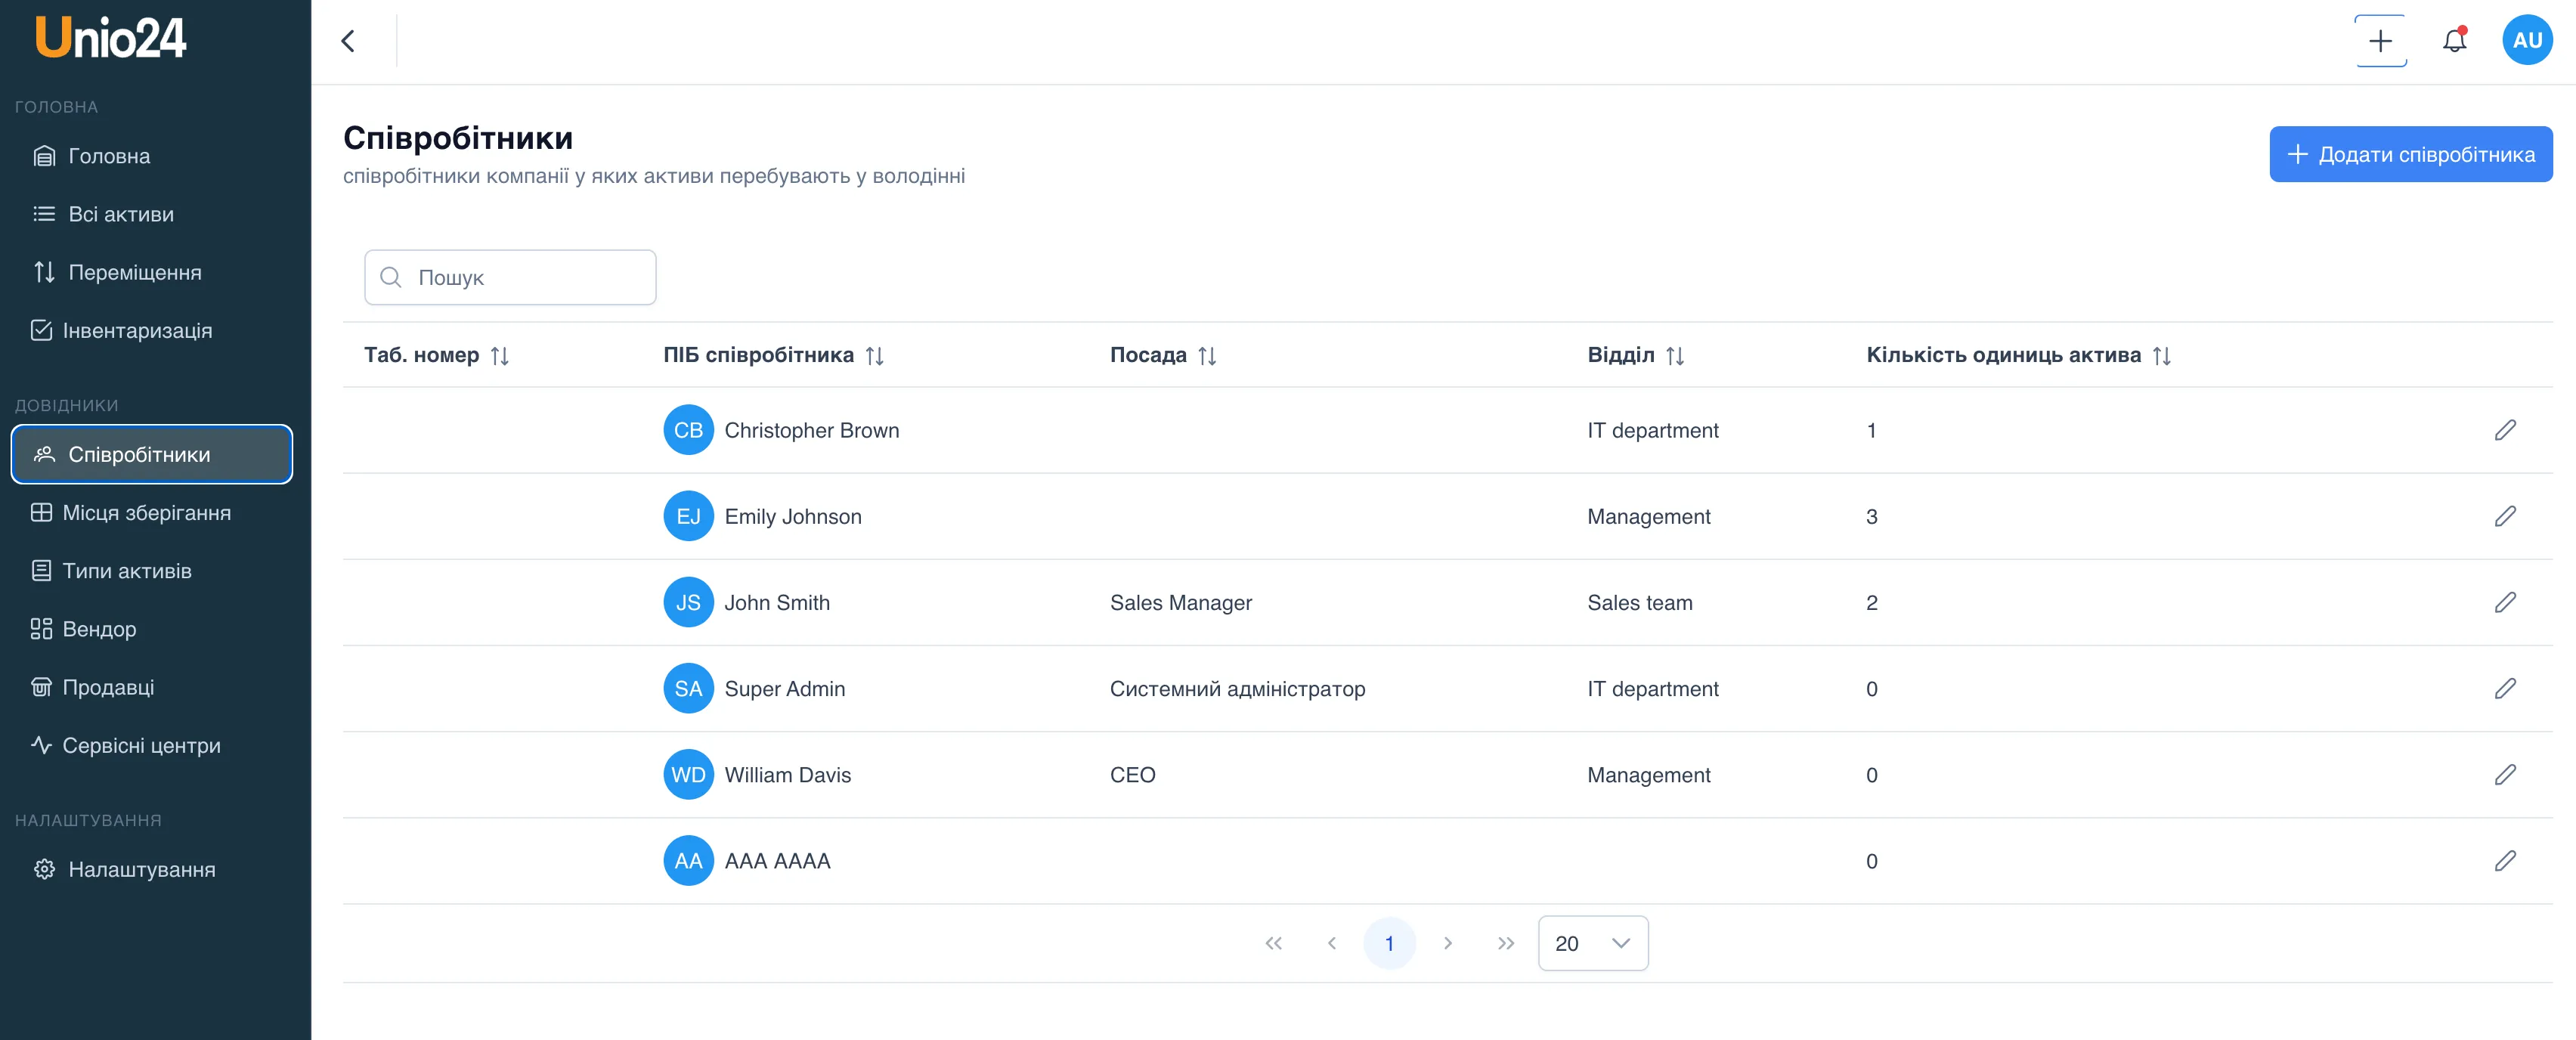2576x1040 pixels.
Task: Go to next page arrow
Action: [x=1447, y=943]
